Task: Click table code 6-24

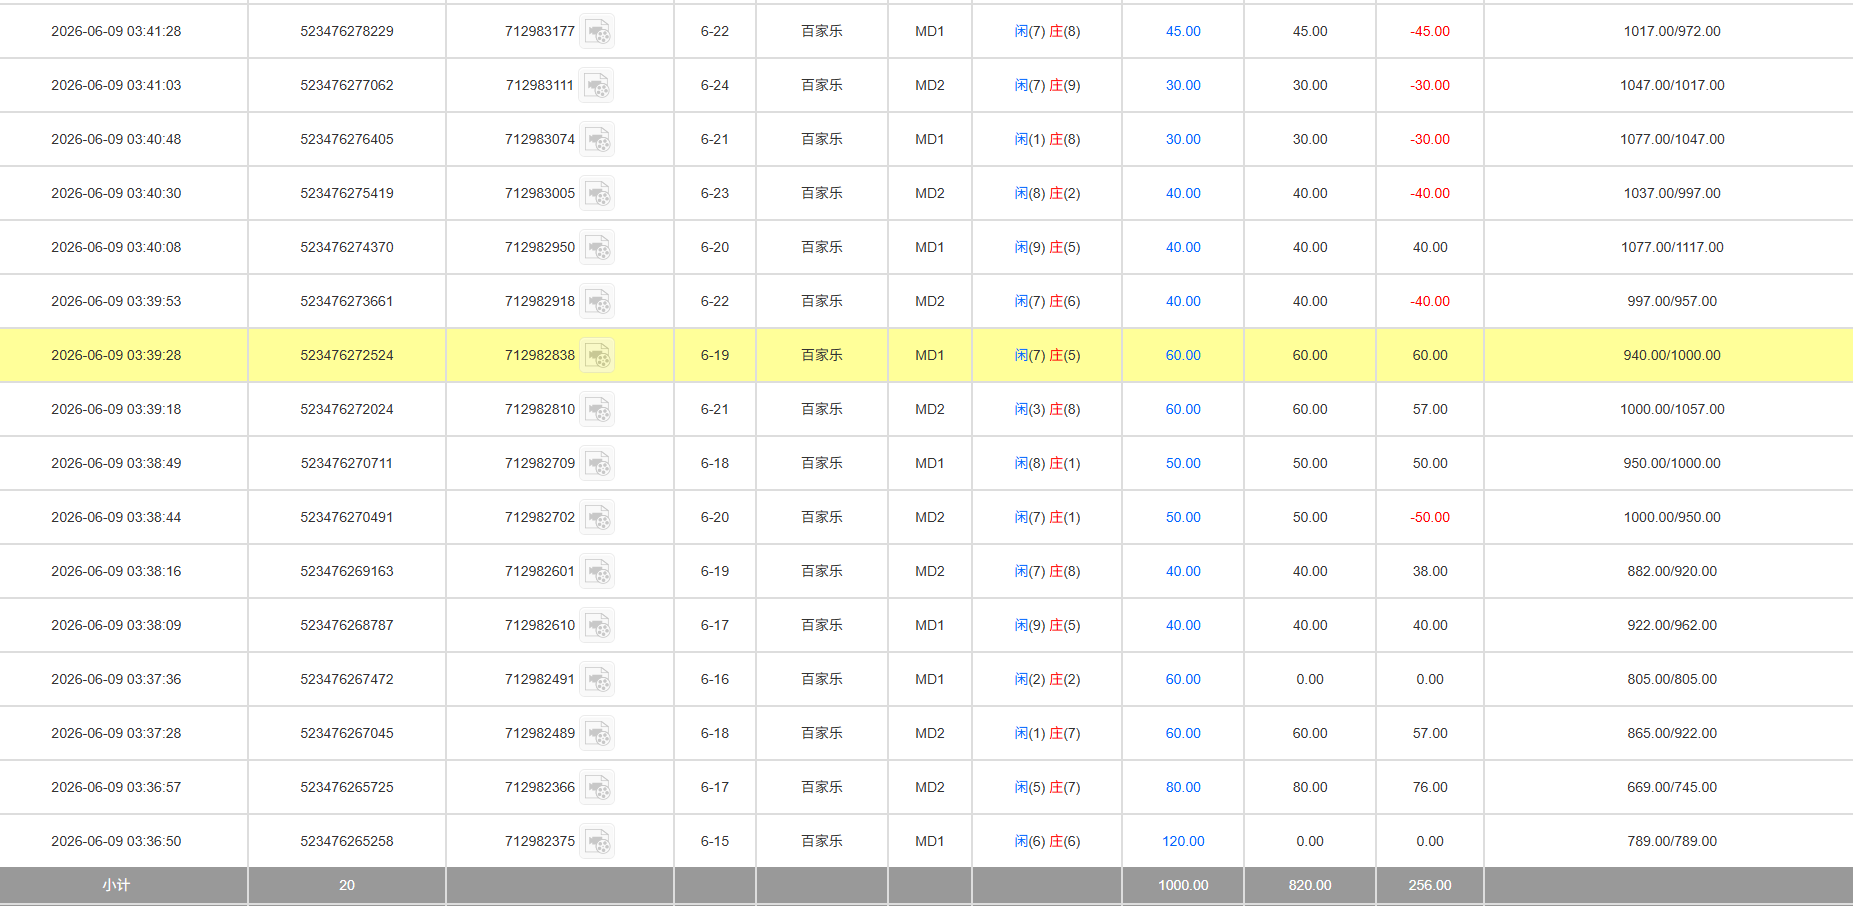Action: click(715, 85)
